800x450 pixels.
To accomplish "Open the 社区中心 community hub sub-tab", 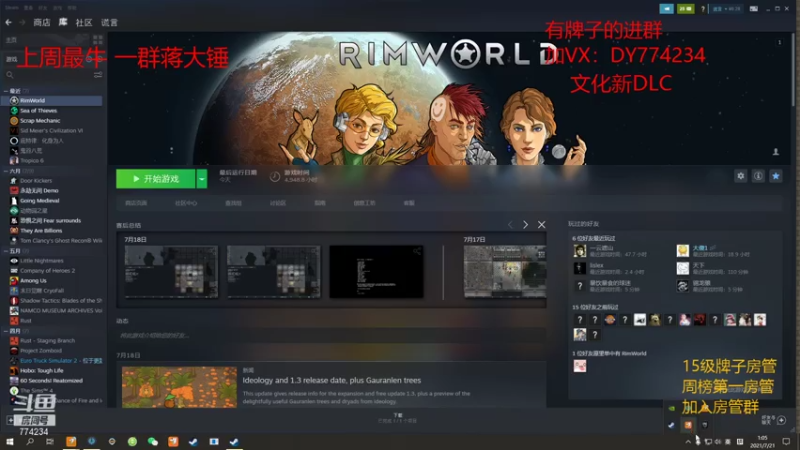I will coord(186,203).
